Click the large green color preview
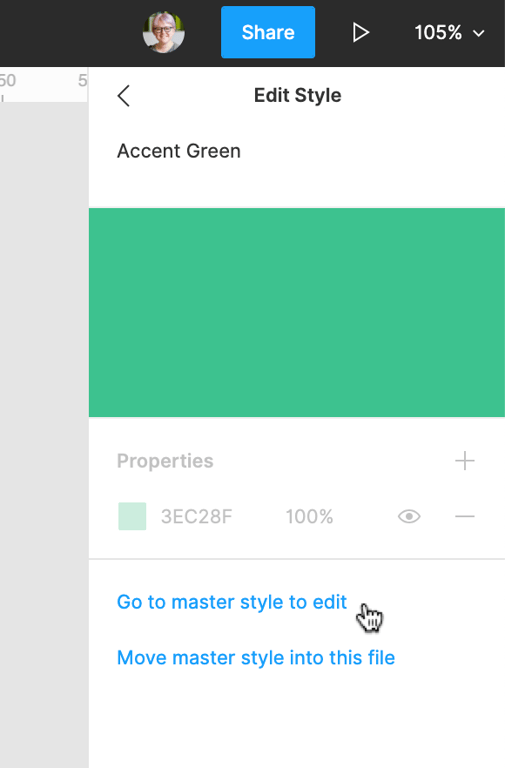Viewport: 505px width, 768px height. [297, 312]
